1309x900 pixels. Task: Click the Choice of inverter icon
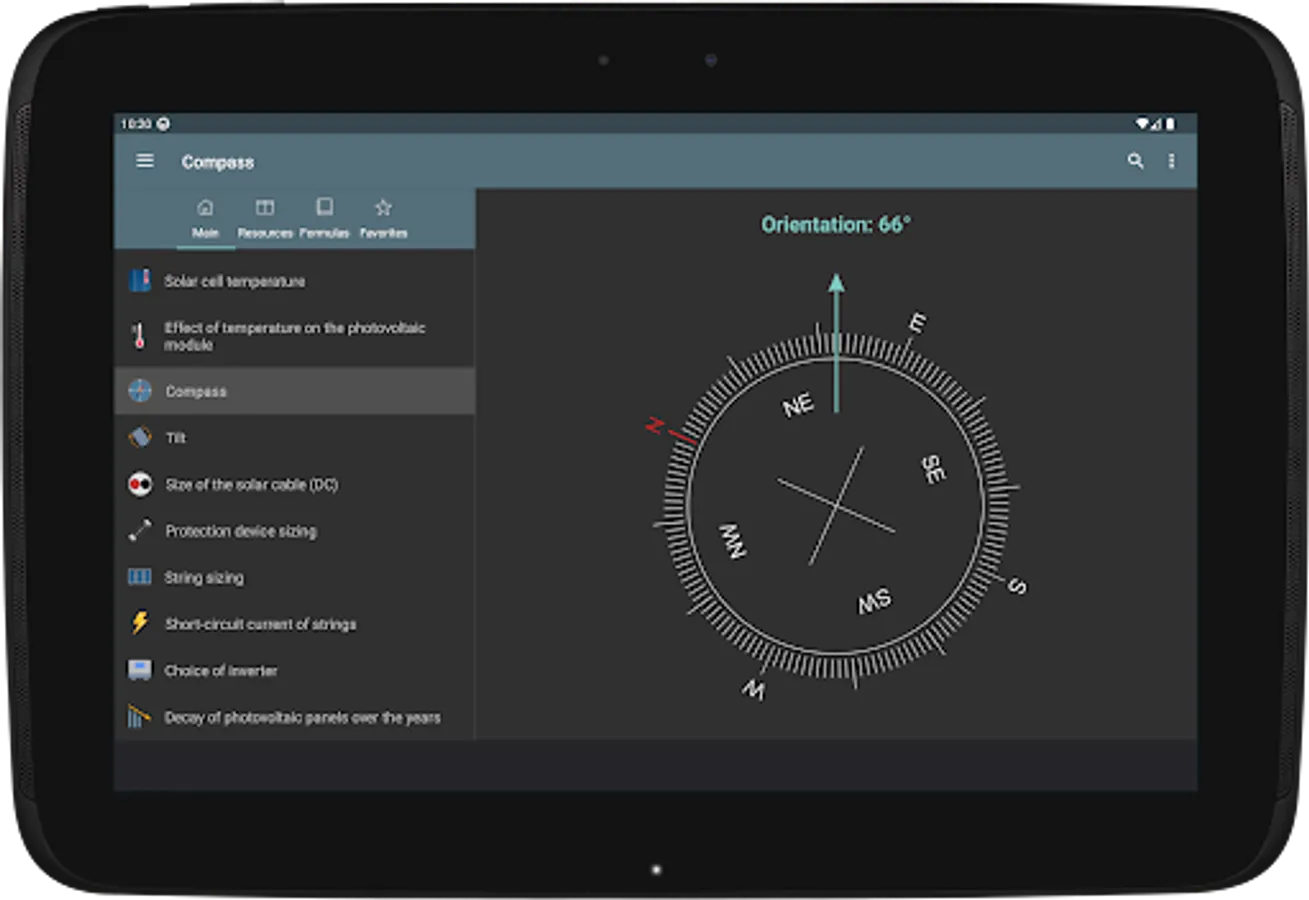point(140,670)
